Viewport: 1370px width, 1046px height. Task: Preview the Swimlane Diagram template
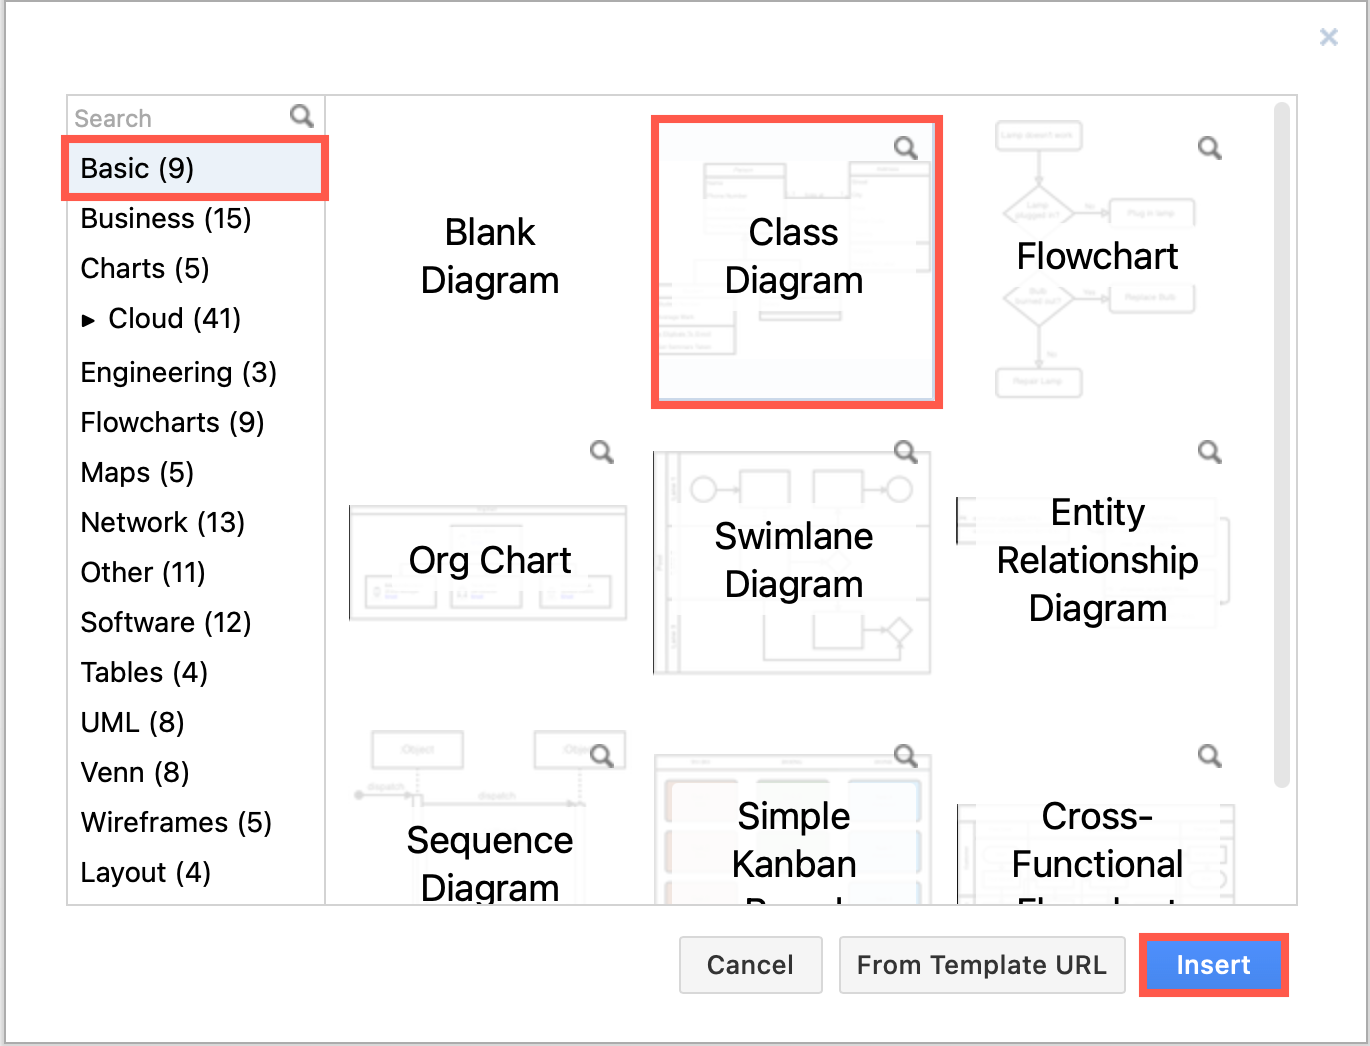pos(905,451)
